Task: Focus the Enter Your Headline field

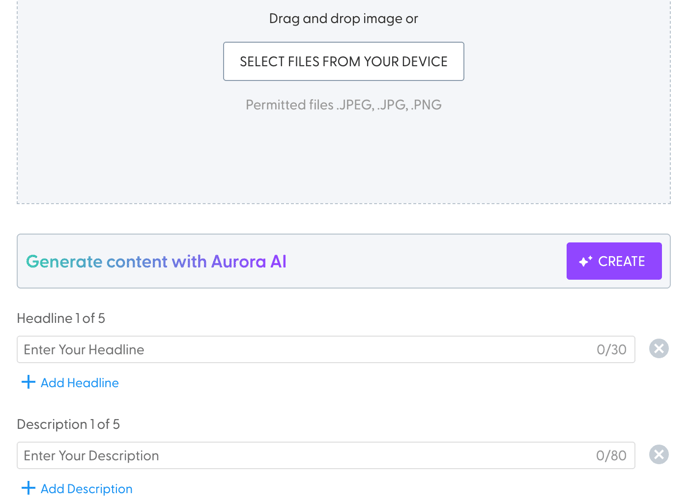Action: [x=300, y=350]
